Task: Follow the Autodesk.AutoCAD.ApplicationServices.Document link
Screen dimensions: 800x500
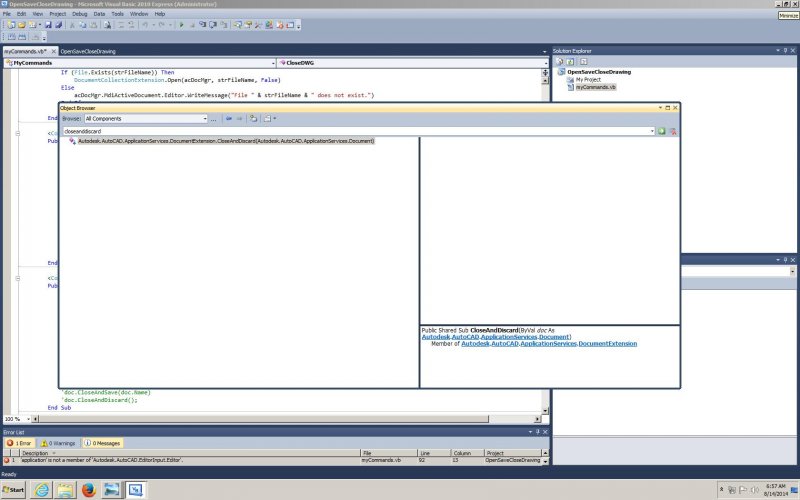Action: point(496,337)
